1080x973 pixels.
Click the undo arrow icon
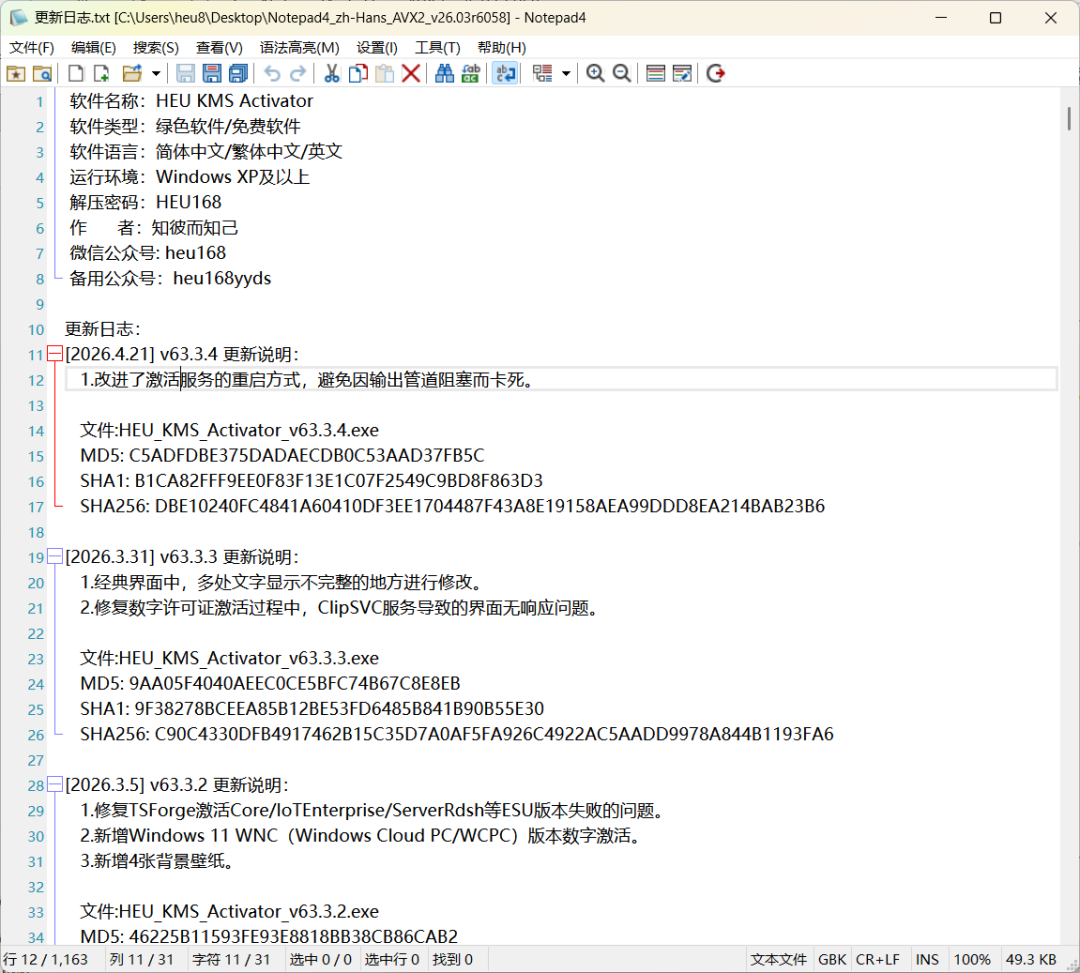272,74
